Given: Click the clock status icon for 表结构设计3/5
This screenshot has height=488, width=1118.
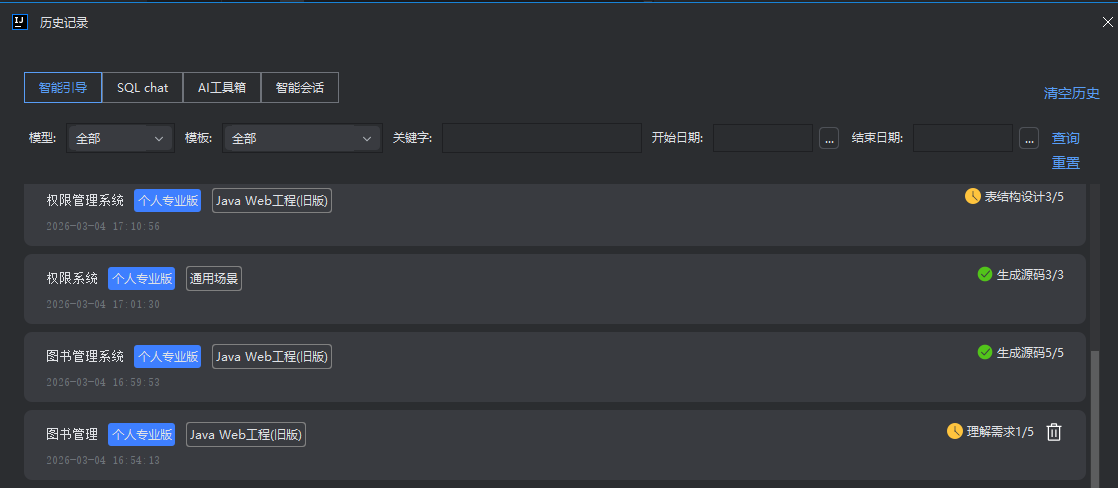Looking at the screenshot, I should pos(972,196).
